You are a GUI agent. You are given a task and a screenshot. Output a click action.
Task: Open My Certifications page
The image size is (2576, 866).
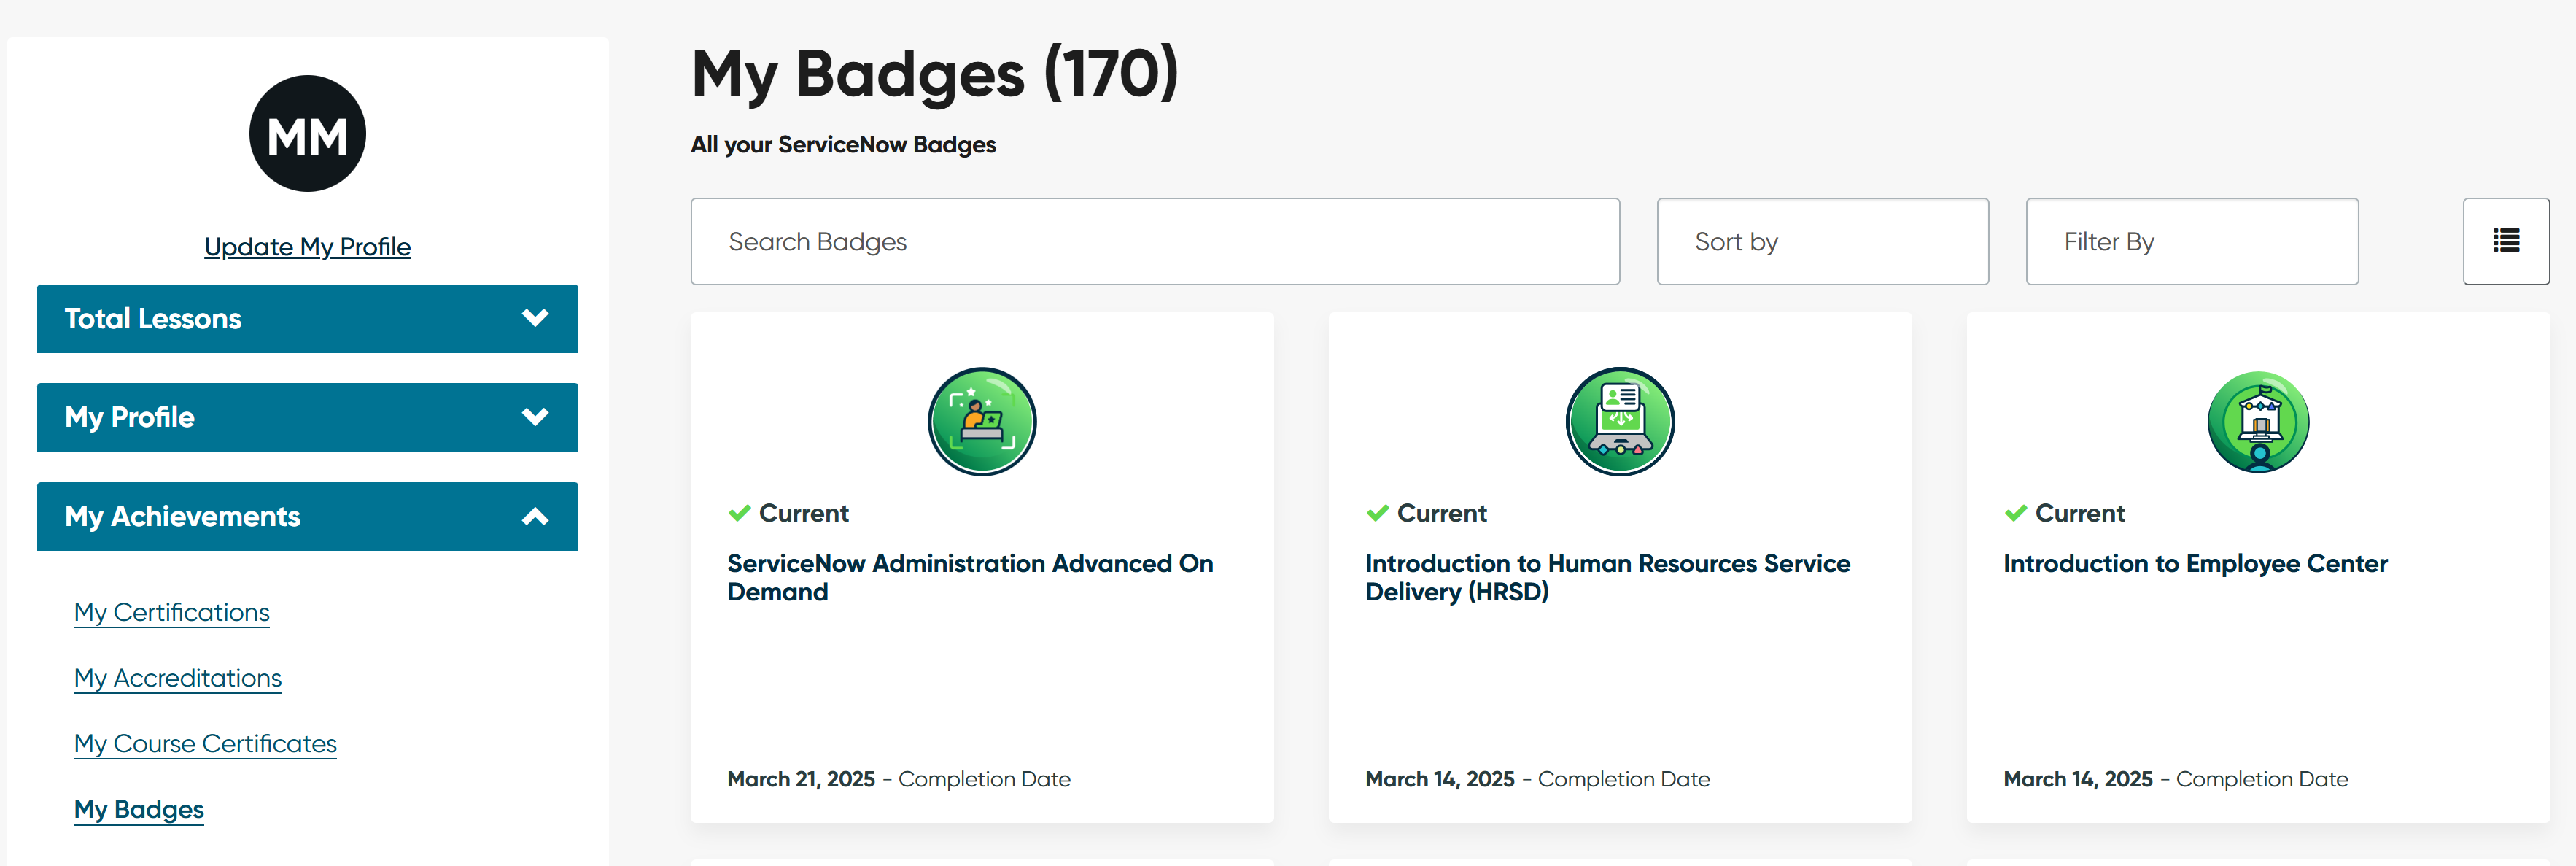[x=172, y=612]
